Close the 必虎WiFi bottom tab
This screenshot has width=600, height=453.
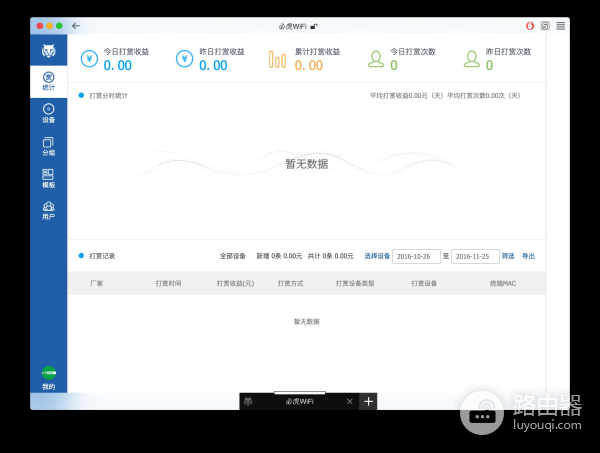[349, 401]
